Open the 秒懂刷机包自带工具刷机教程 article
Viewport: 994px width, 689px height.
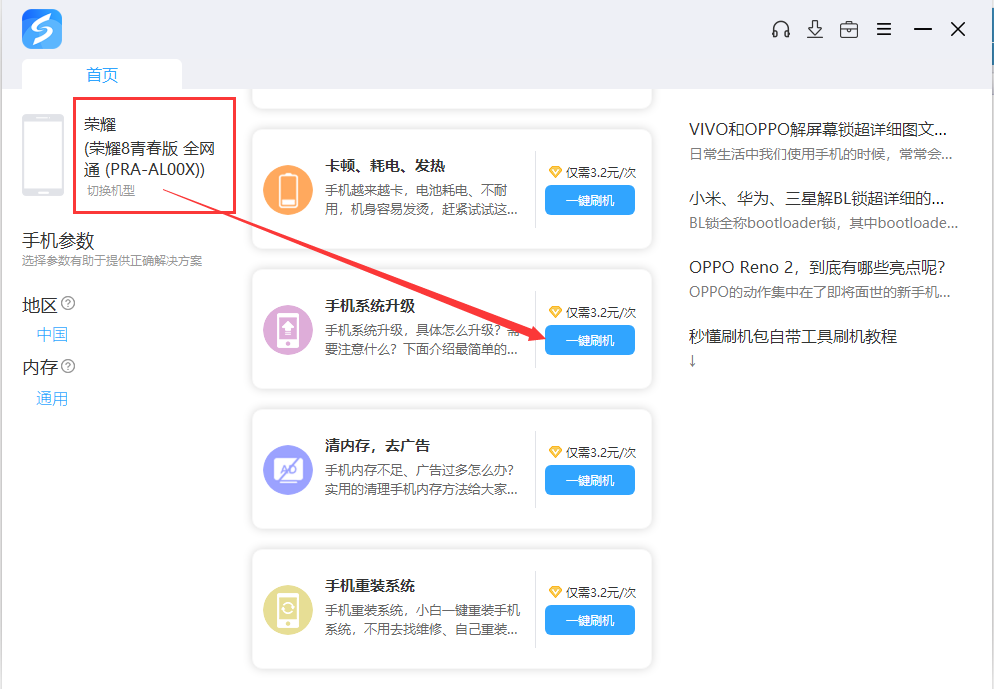[x=793, y=336]
